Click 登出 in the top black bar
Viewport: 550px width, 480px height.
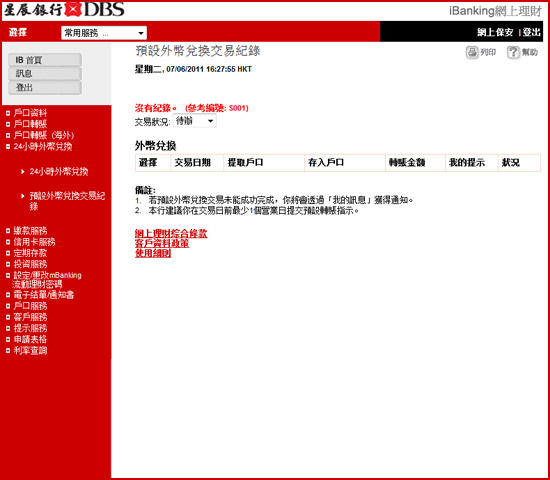pos(531,32)
